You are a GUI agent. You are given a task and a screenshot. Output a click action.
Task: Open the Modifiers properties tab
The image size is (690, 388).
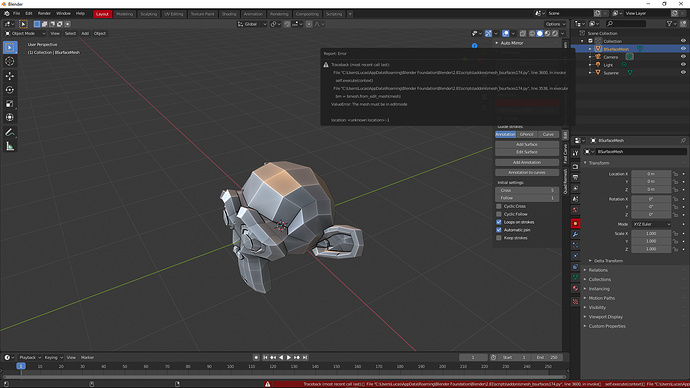[x=575, y=234]
